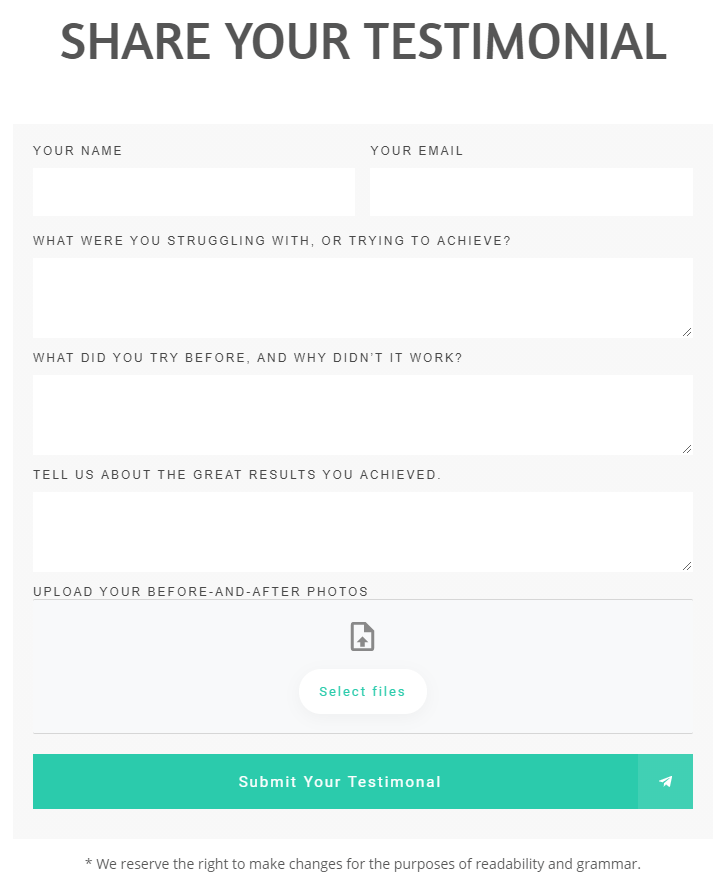728x882 pixels.
Task: Click the 'Share Your Testimonial' heading
Action: (363, 42)
